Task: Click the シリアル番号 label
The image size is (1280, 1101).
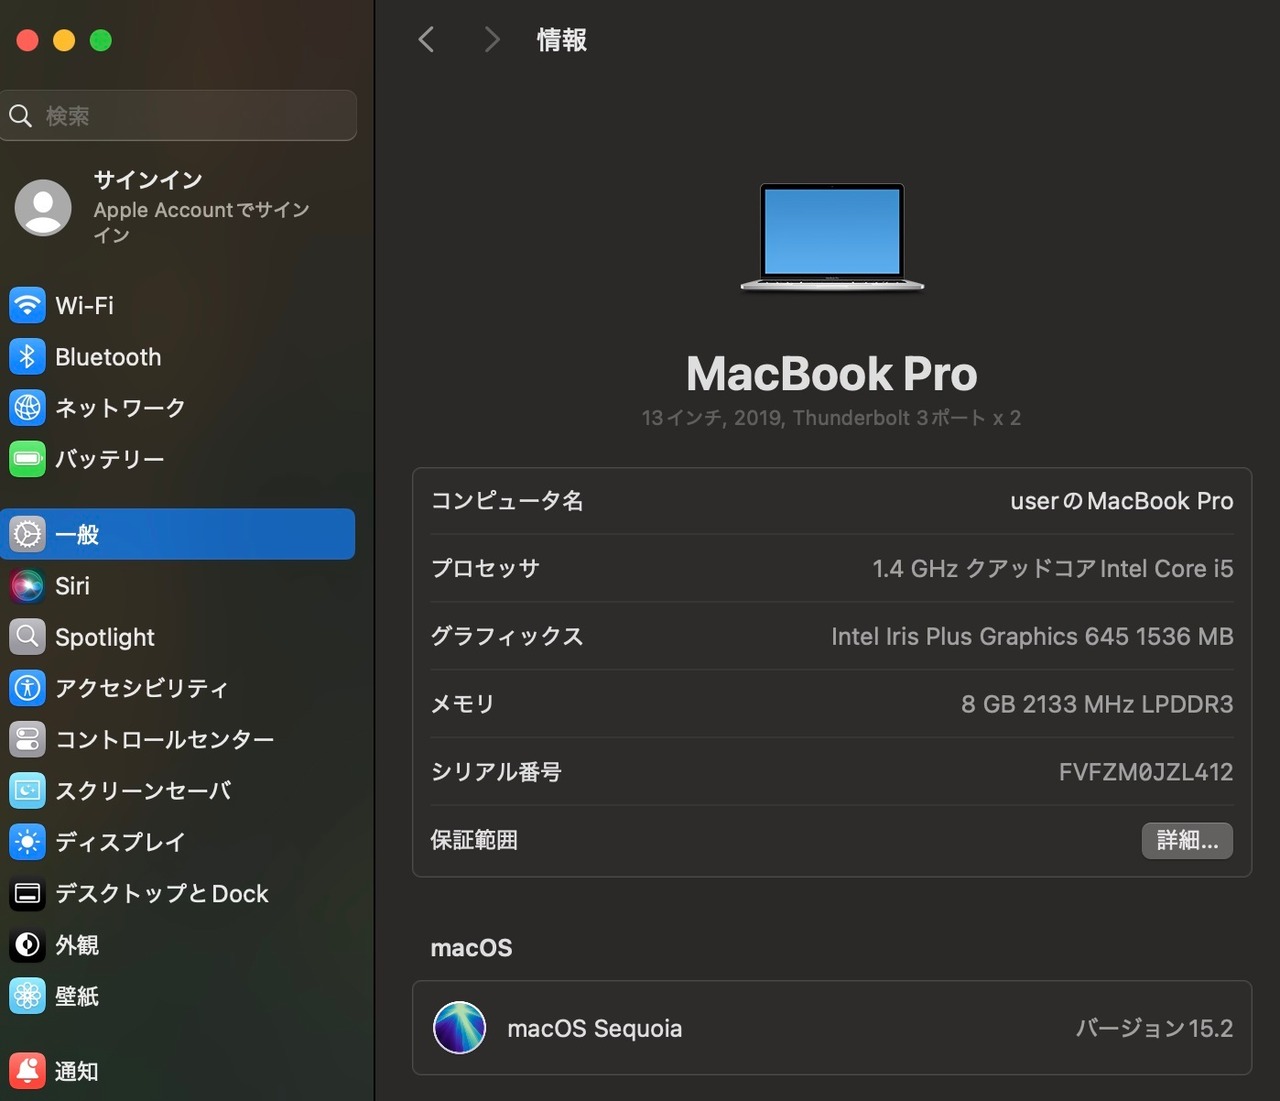Action: coord(496,772)
